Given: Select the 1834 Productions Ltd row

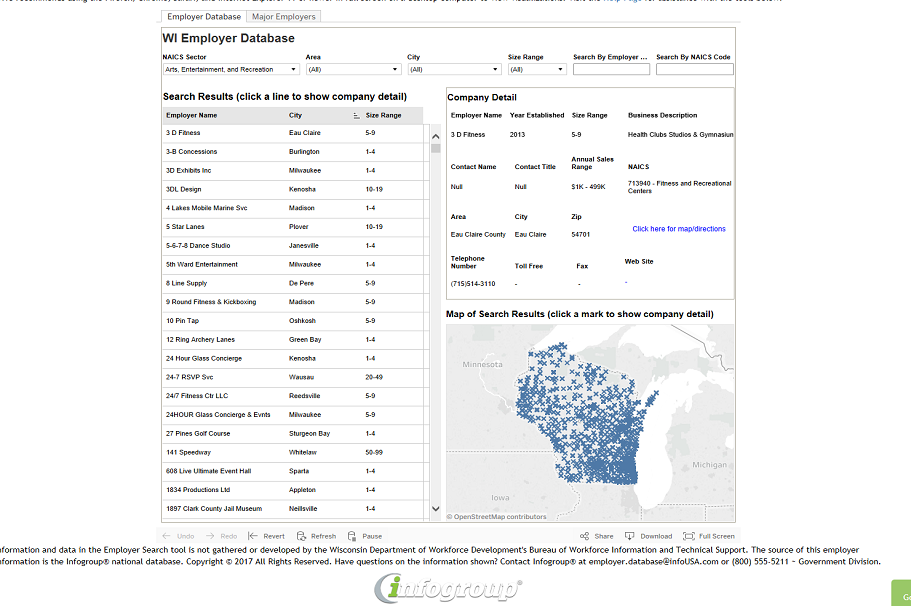Looking at the screenshot, I should point(293,490).
